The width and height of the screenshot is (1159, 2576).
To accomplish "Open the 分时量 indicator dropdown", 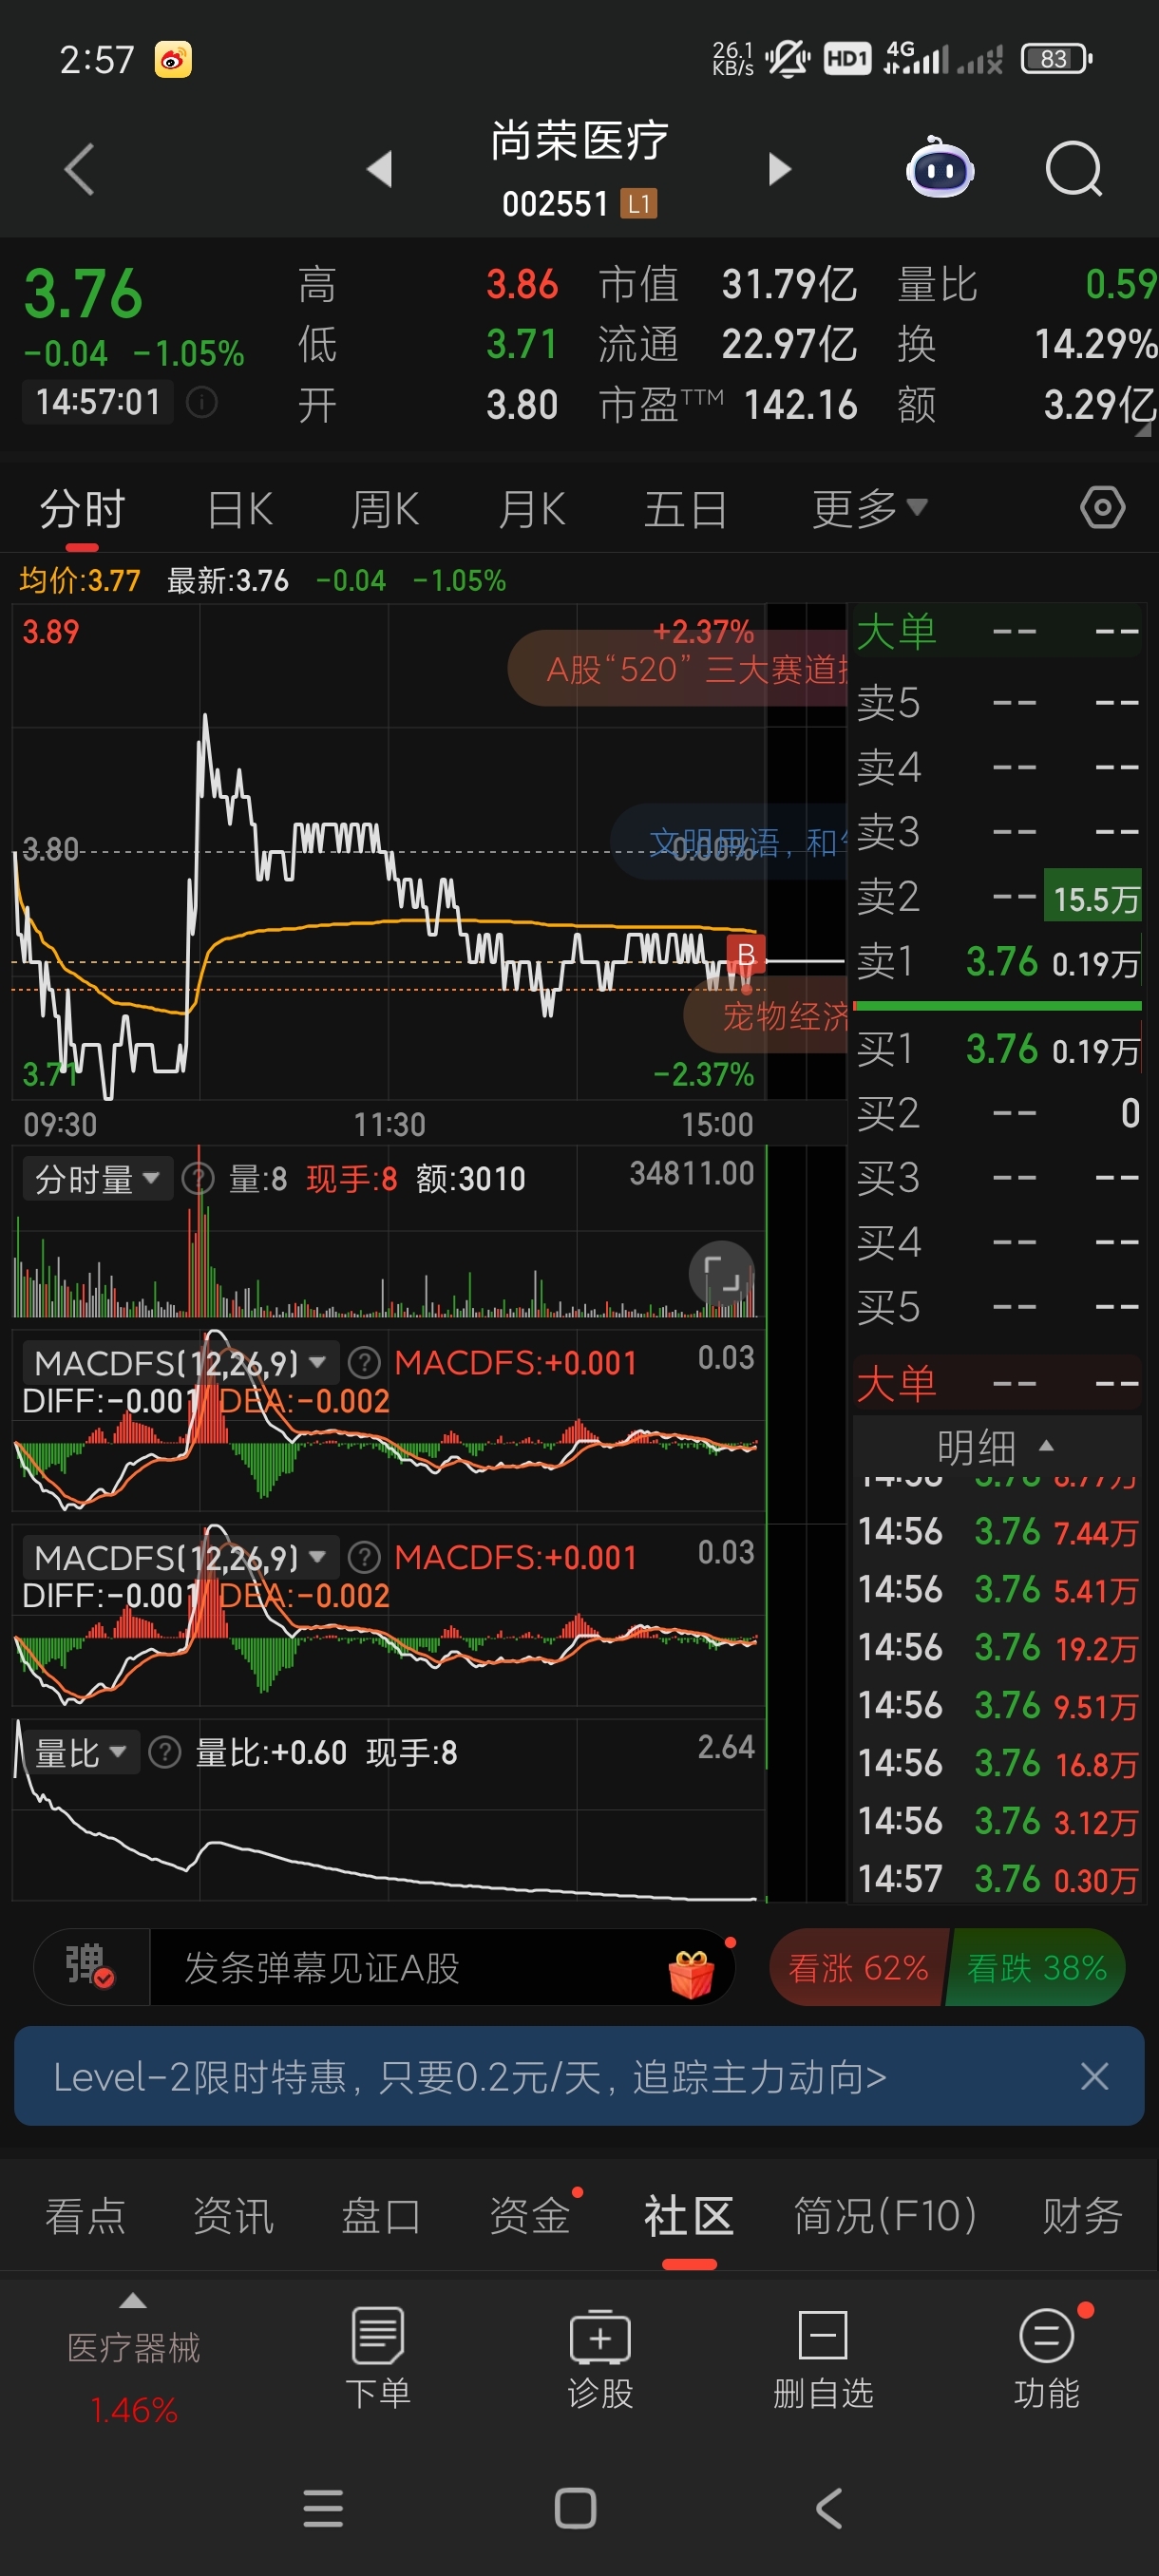I will click(x=98, y=1179).
